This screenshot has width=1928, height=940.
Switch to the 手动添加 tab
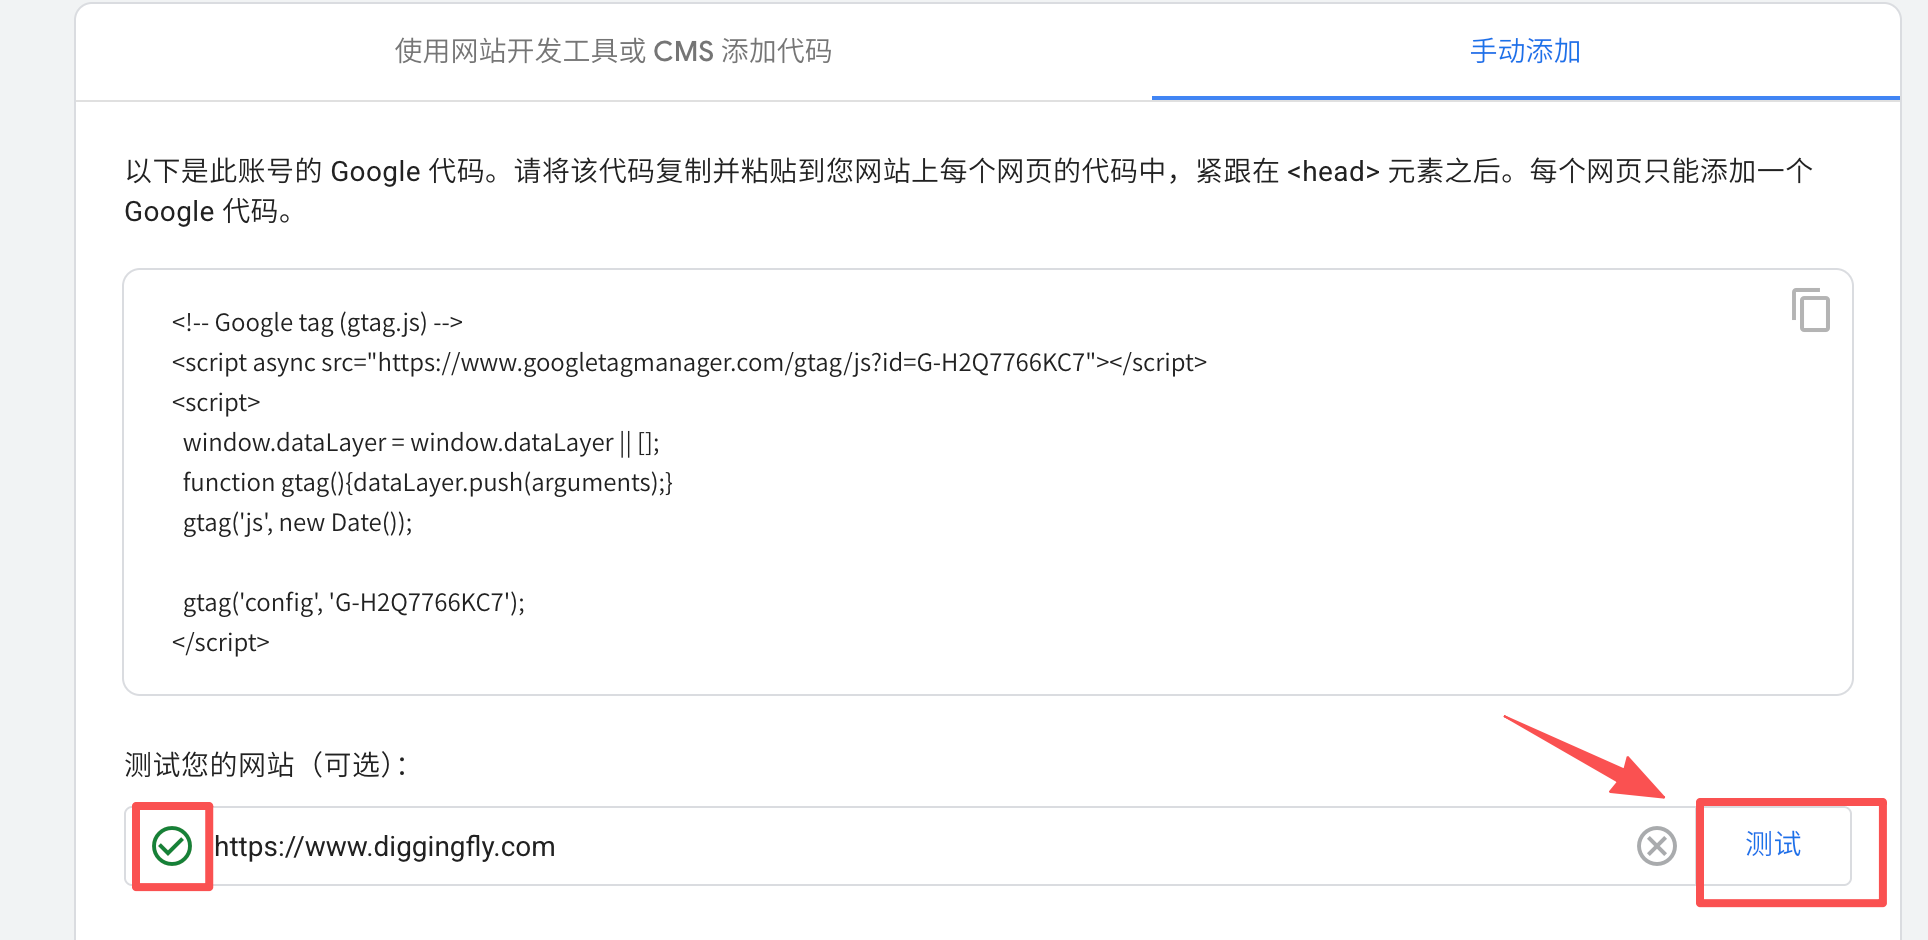coord(1525,51)
